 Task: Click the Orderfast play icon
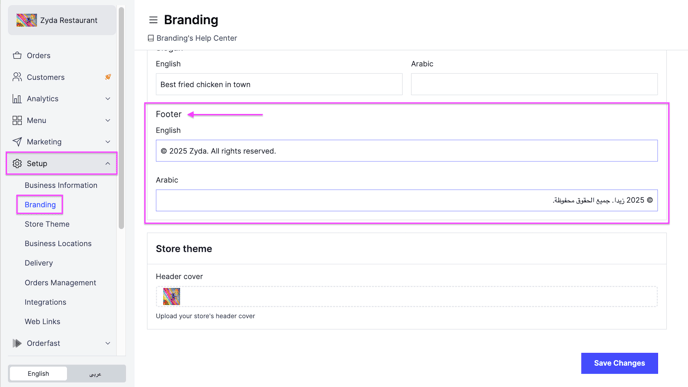pyautogui.click(x=17, y=343)
